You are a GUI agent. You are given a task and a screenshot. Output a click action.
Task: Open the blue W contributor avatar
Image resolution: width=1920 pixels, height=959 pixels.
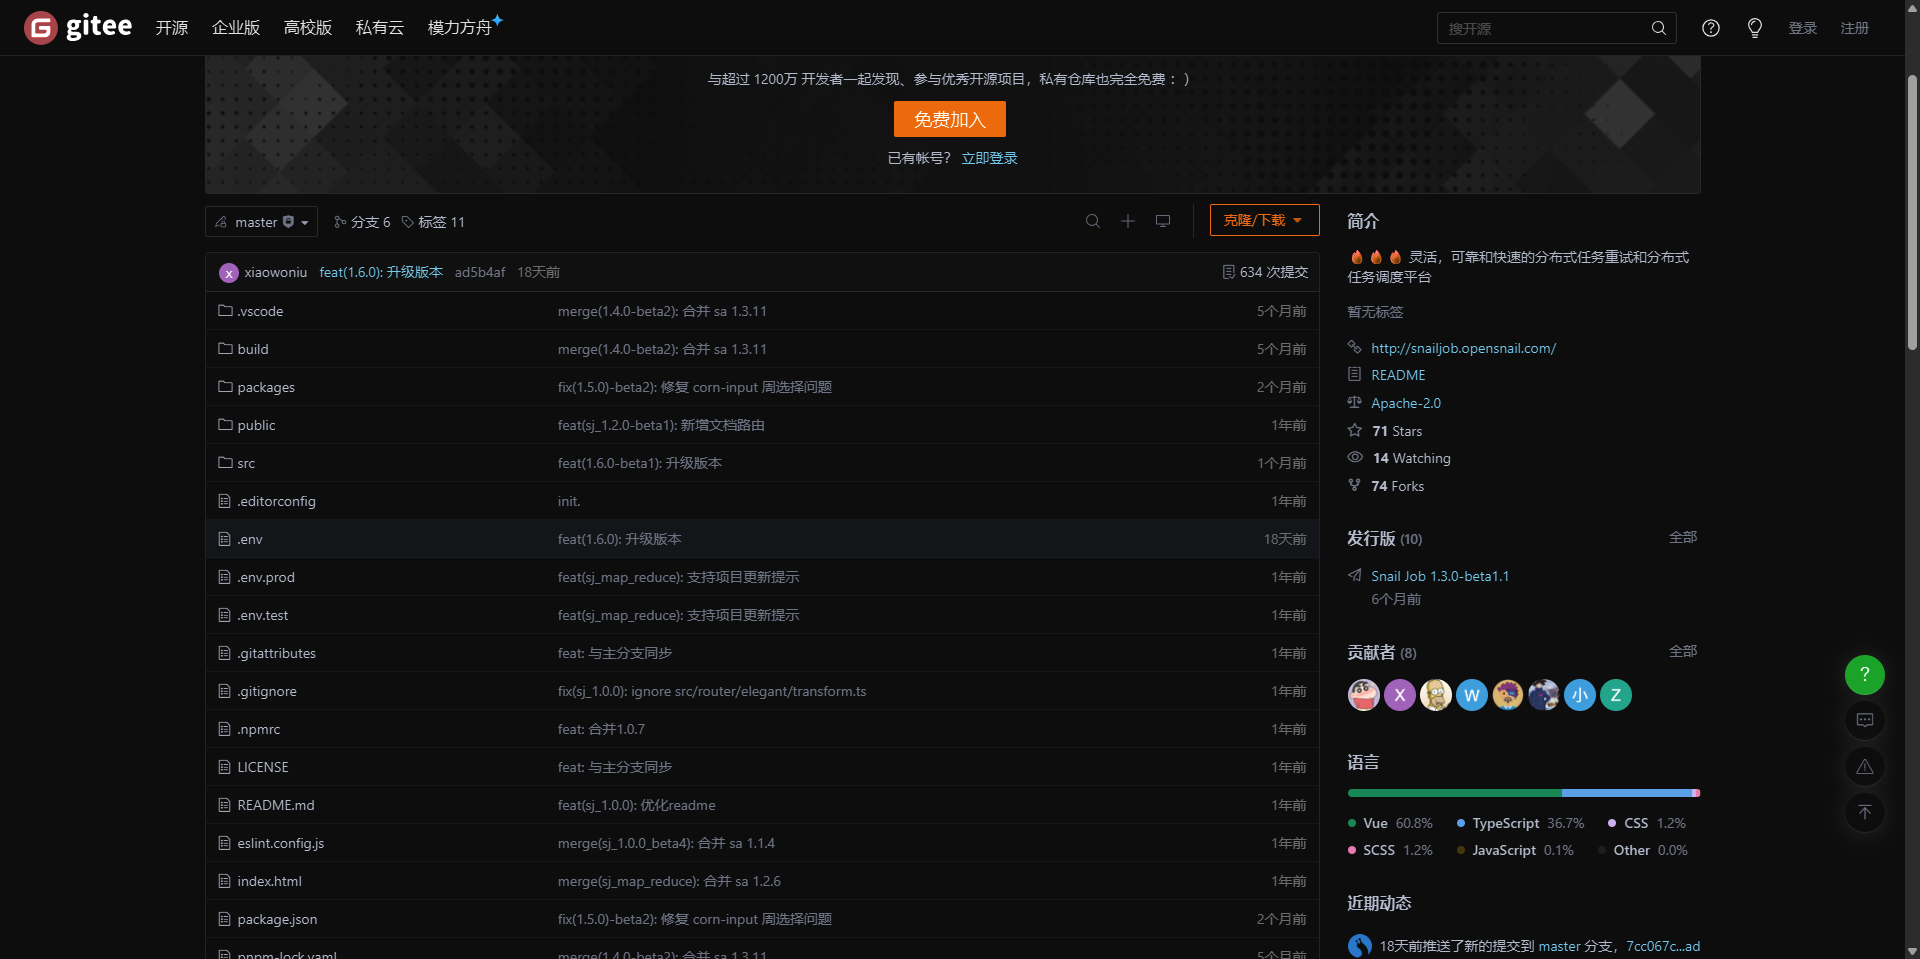pos(1472,695)
